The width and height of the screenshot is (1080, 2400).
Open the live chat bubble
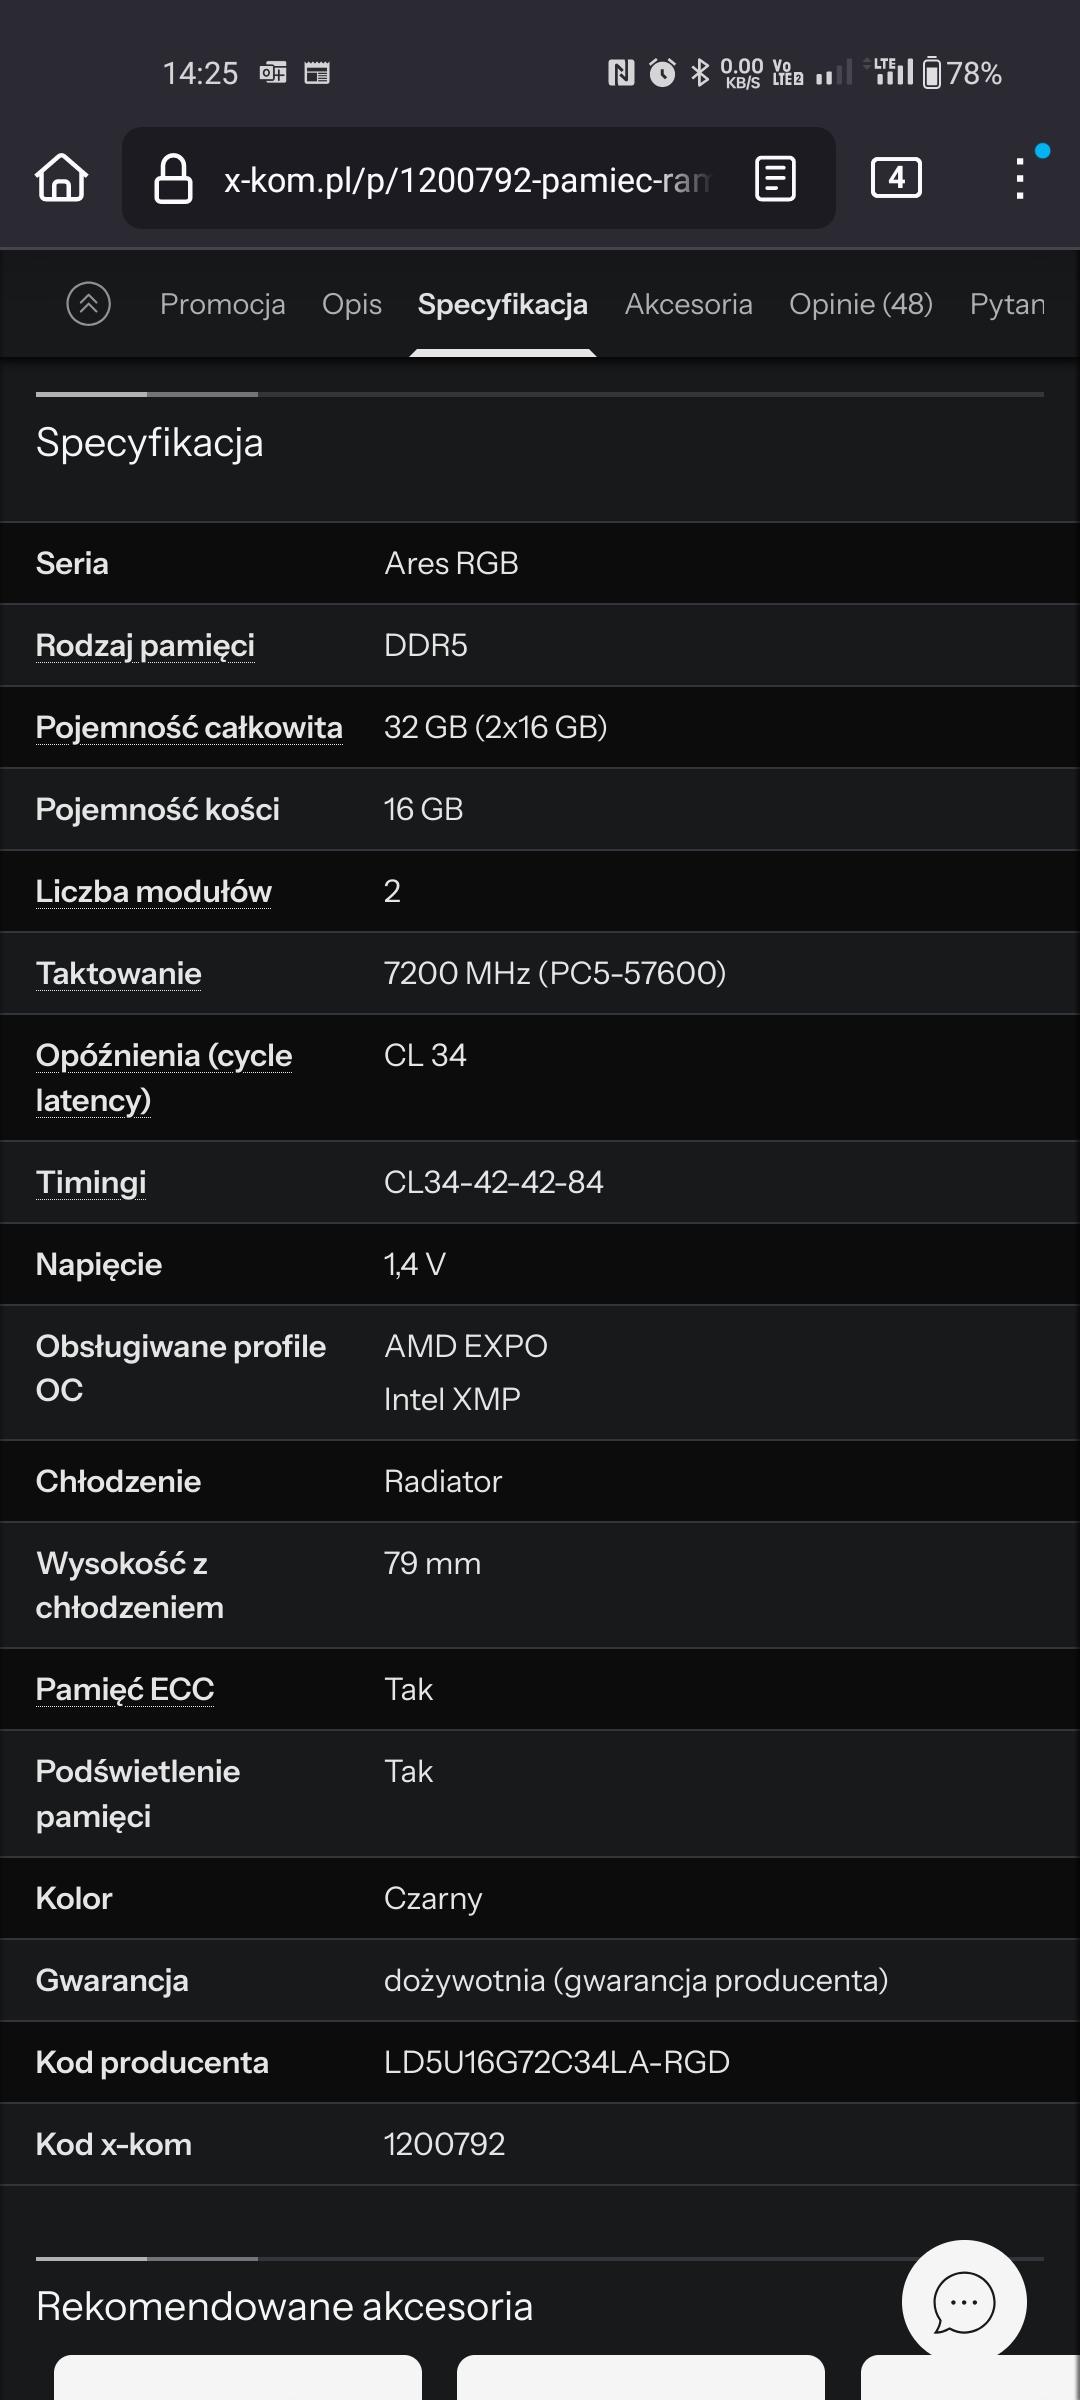(963, 2302)
